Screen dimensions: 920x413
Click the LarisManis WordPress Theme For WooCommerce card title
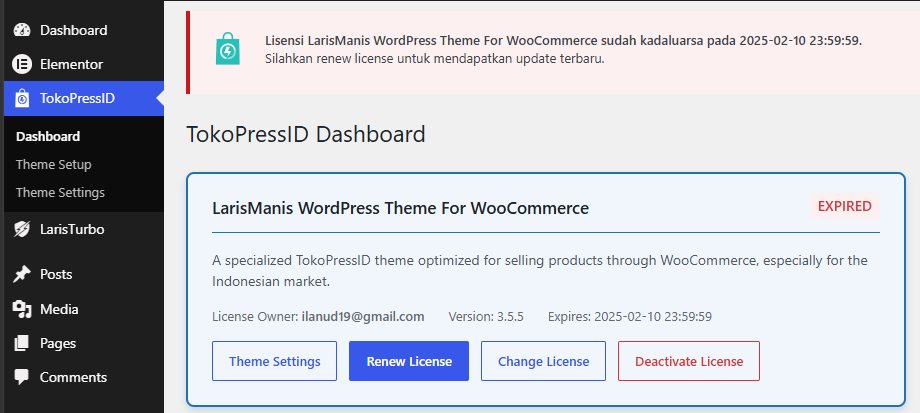[400, 208]
